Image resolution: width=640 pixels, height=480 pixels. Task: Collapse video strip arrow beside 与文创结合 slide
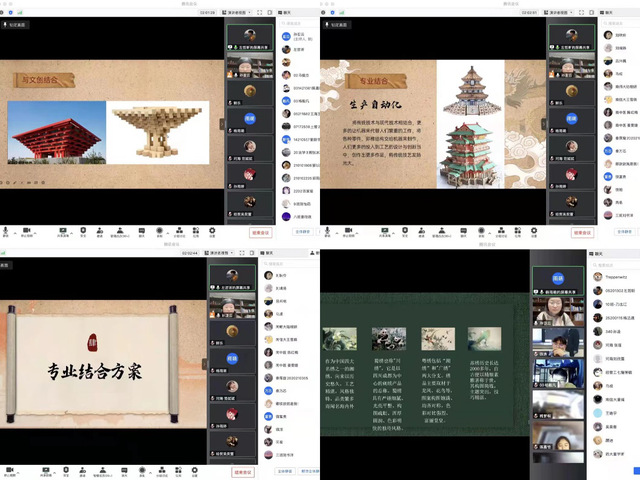click(222, 125)
